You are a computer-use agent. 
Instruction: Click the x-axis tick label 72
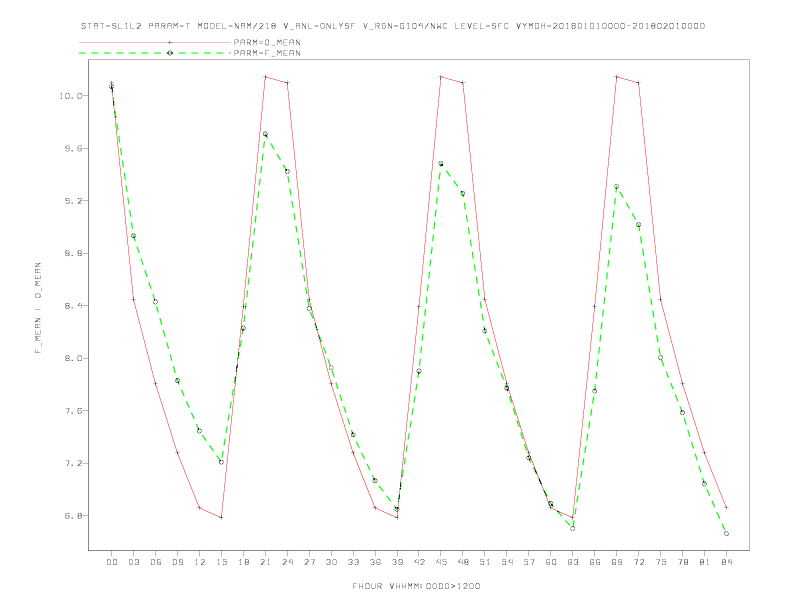[638, 562]
